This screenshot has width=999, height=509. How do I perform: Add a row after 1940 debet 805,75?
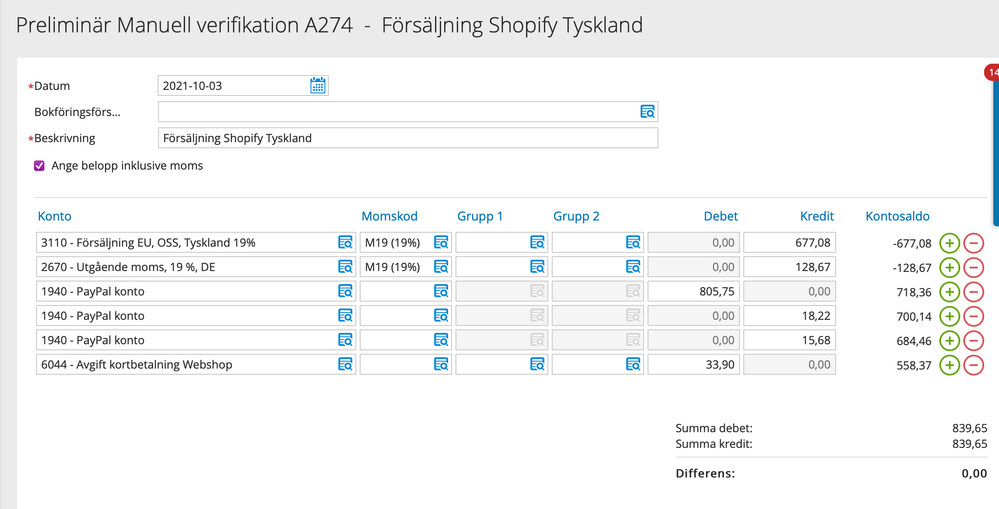pyautogui.click(x=949, y=291)
